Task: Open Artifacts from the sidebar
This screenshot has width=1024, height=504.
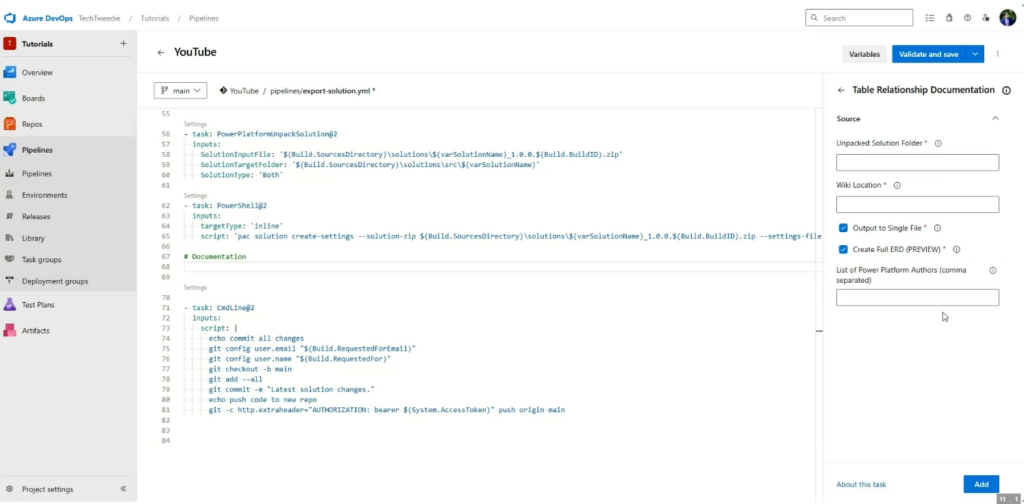Action: [x=36, y=330]
